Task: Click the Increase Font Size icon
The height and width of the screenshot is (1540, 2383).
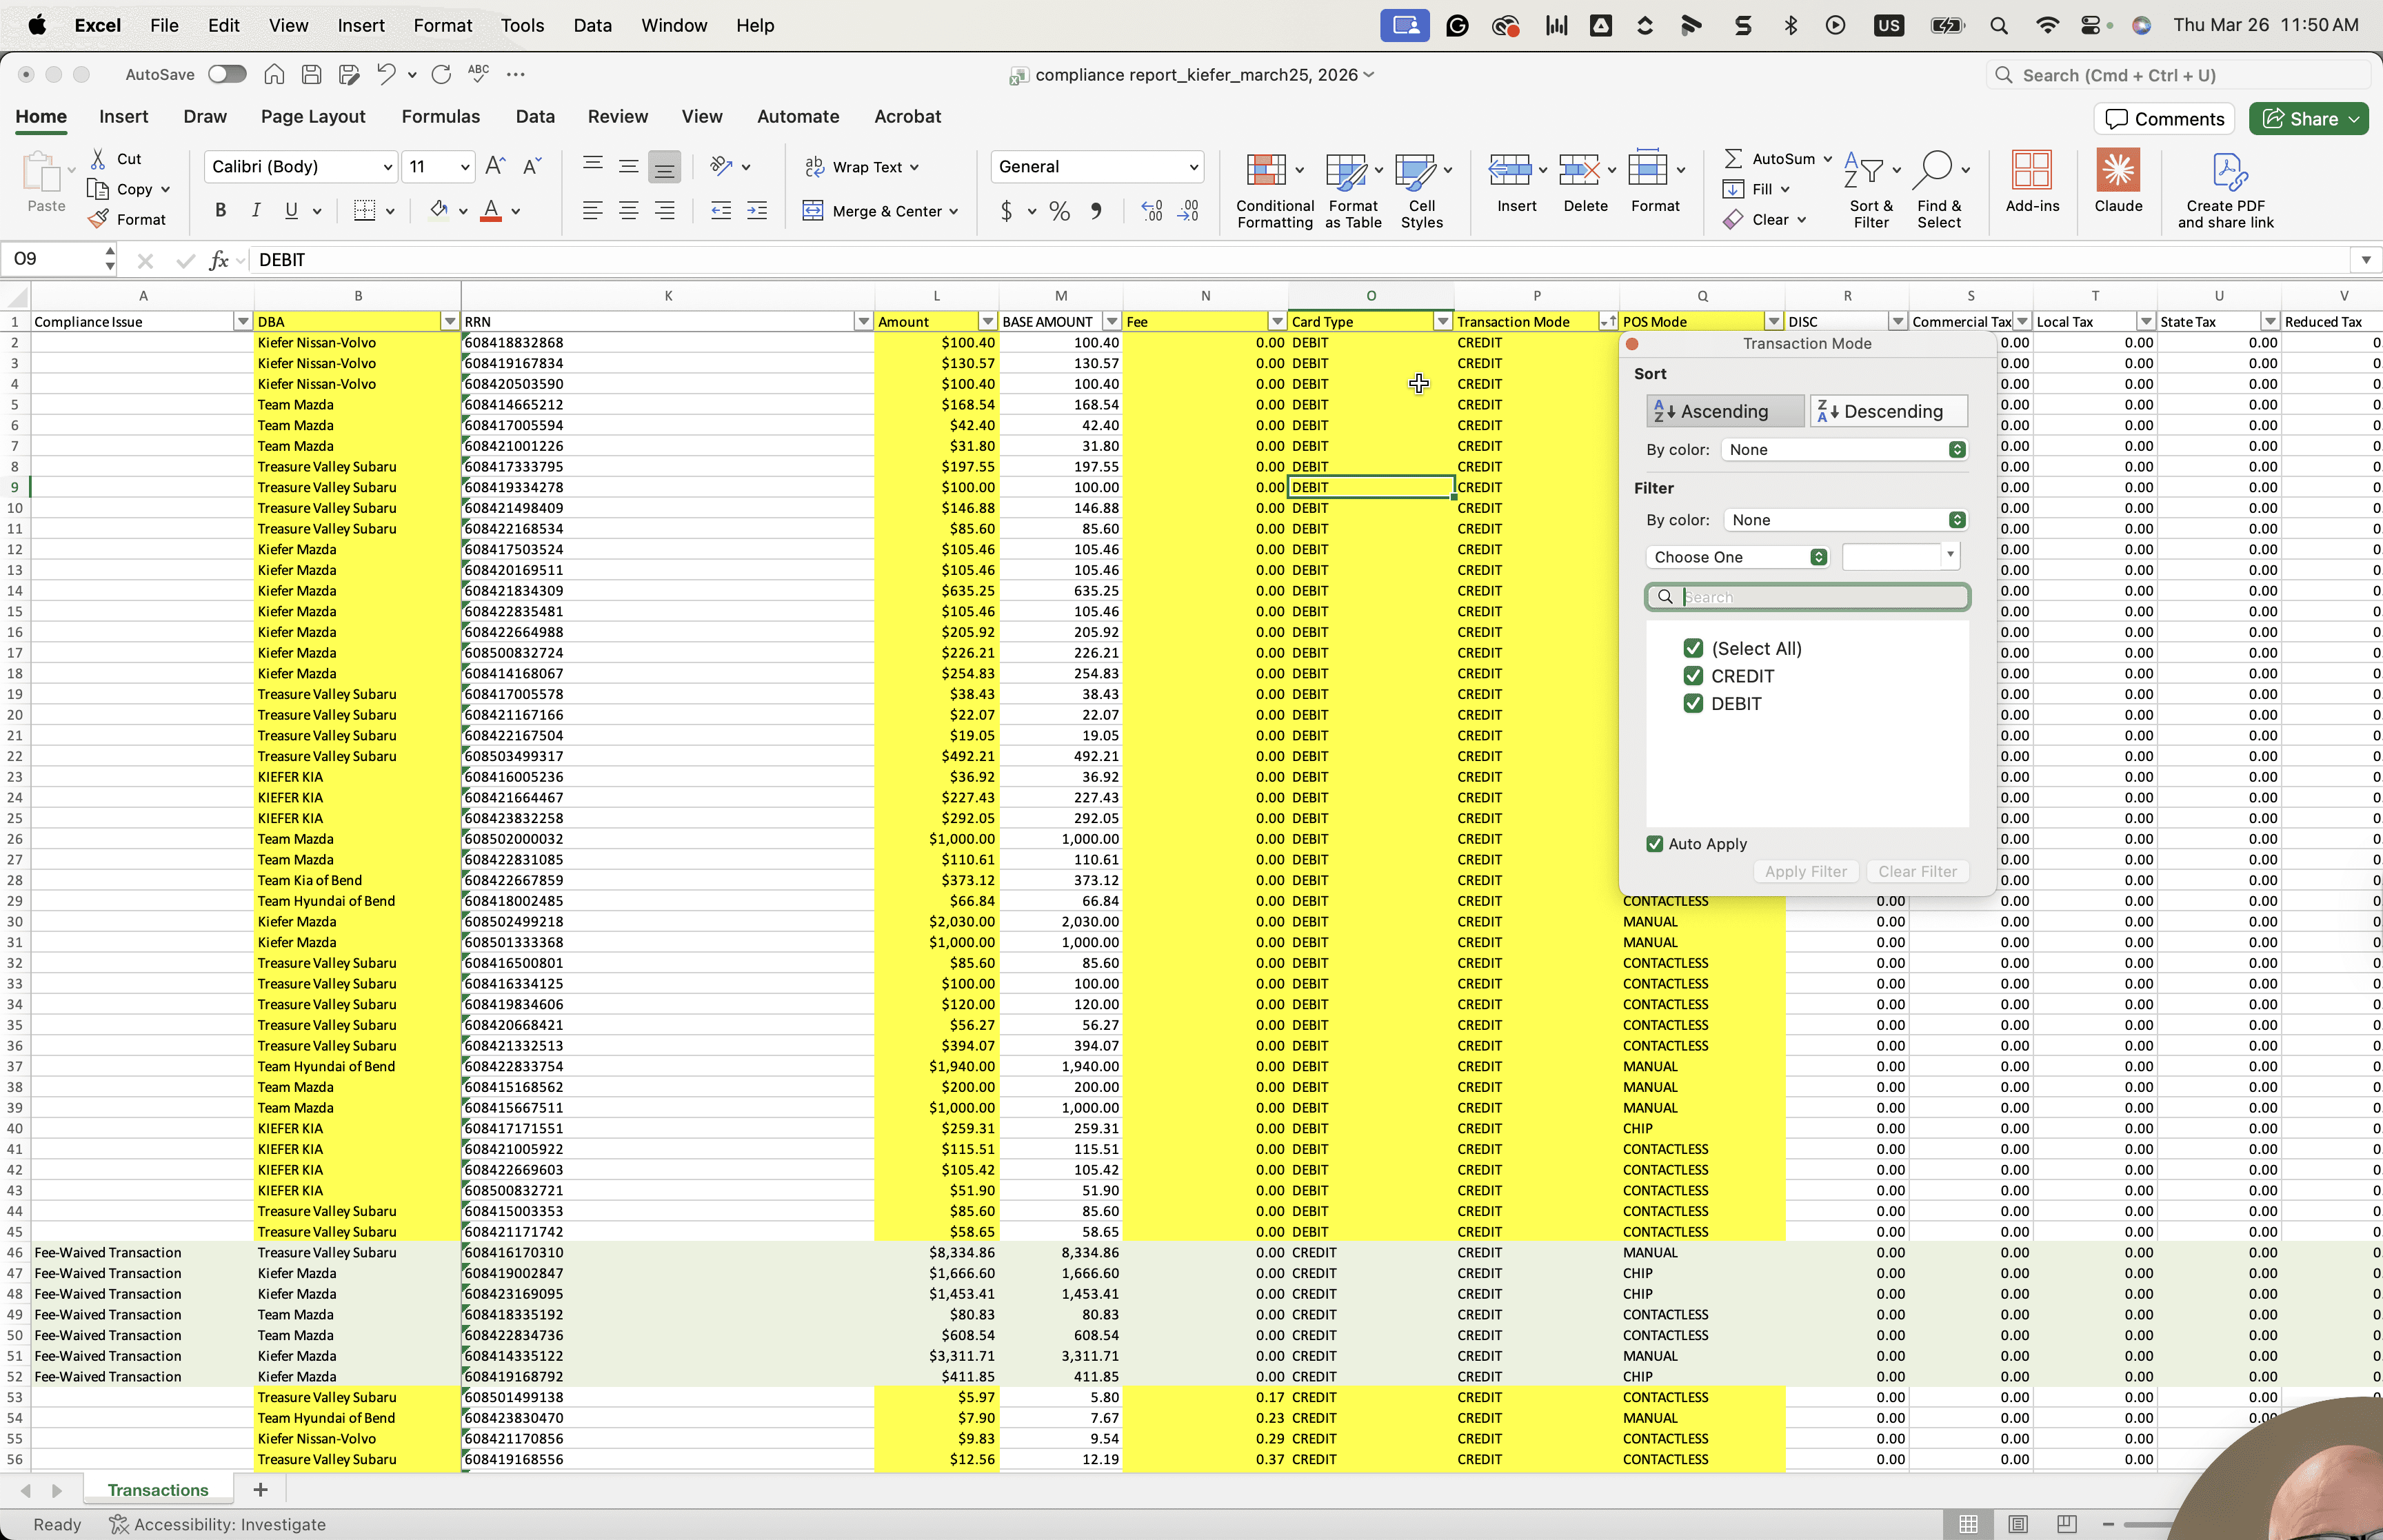Action: [495, 166]
